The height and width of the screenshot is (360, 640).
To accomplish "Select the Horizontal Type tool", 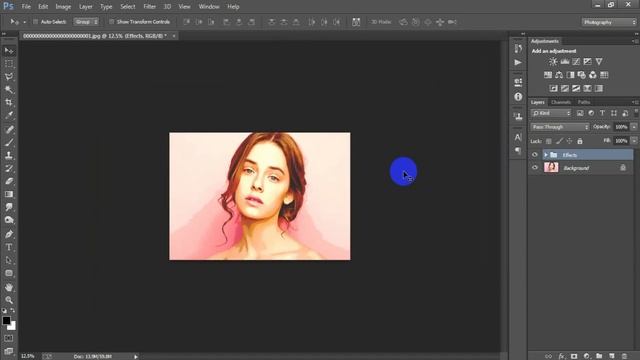I will tap(9, 247).
